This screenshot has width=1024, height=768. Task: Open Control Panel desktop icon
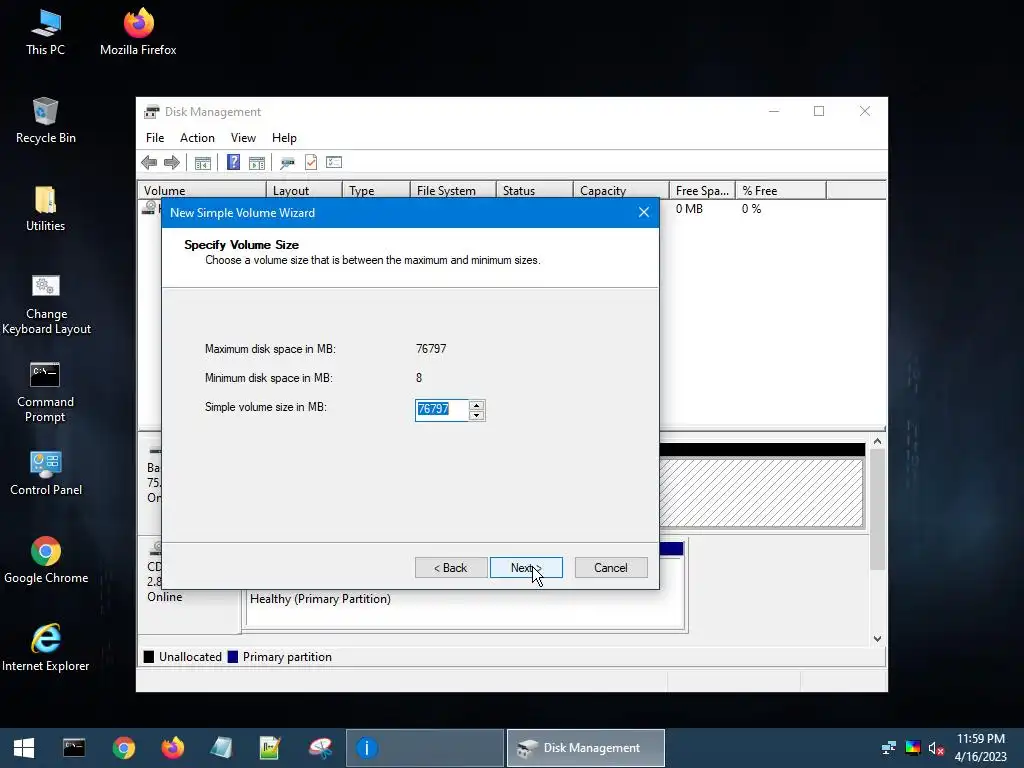[46, 473]
